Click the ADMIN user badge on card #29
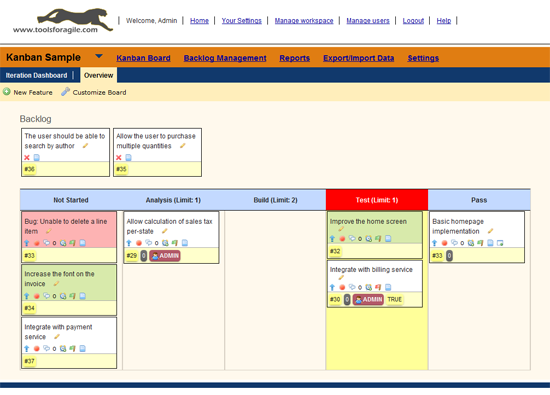Image resolution: width=550 pixels, height=395 pixels. tap(165, 256)
